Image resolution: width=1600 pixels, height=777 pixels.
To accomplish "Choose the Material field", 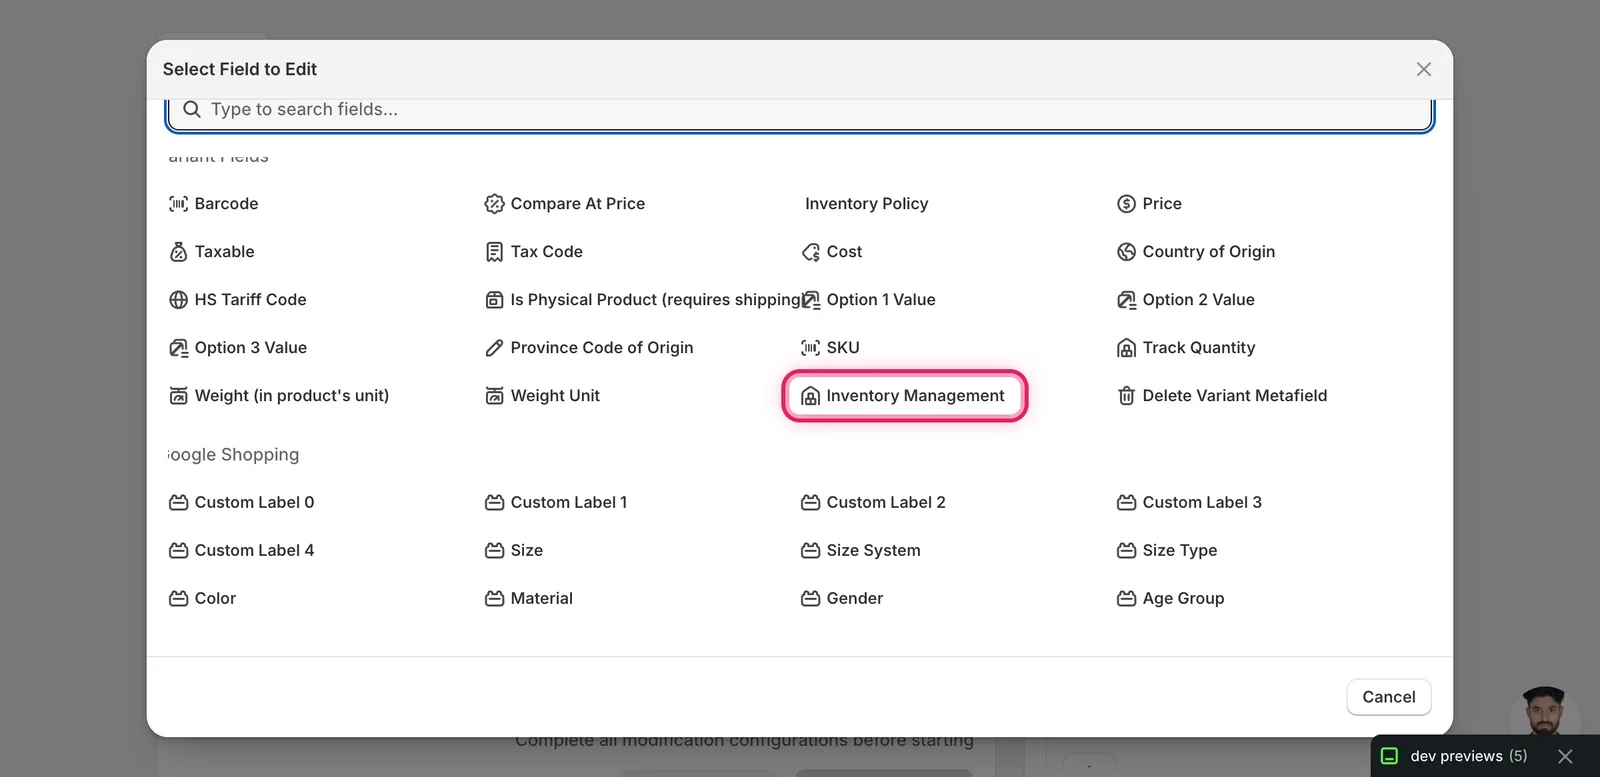I will coord(529,599).
